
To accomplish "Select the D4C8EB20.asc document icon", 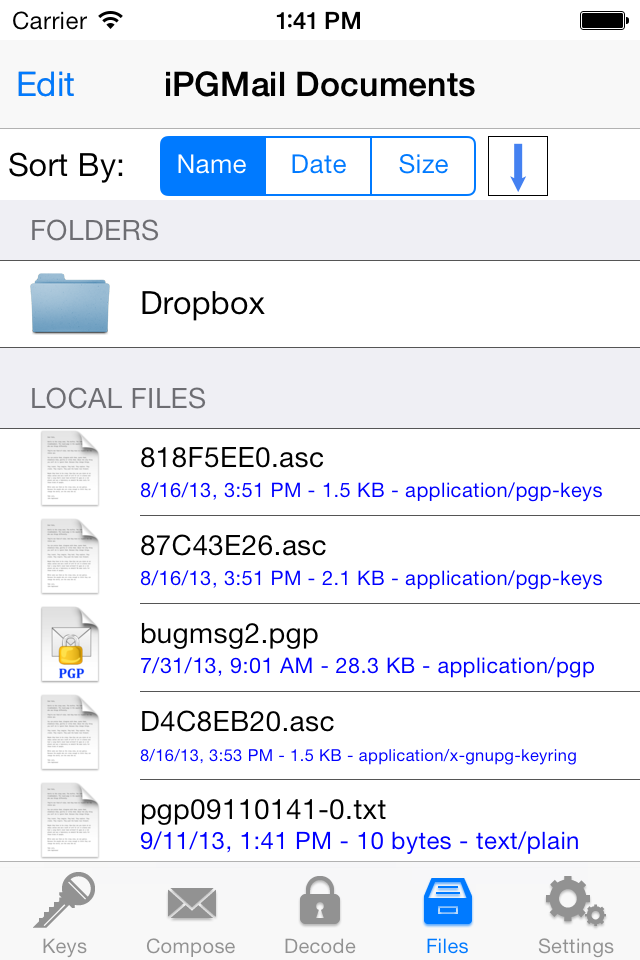I will tap(70, 735).
